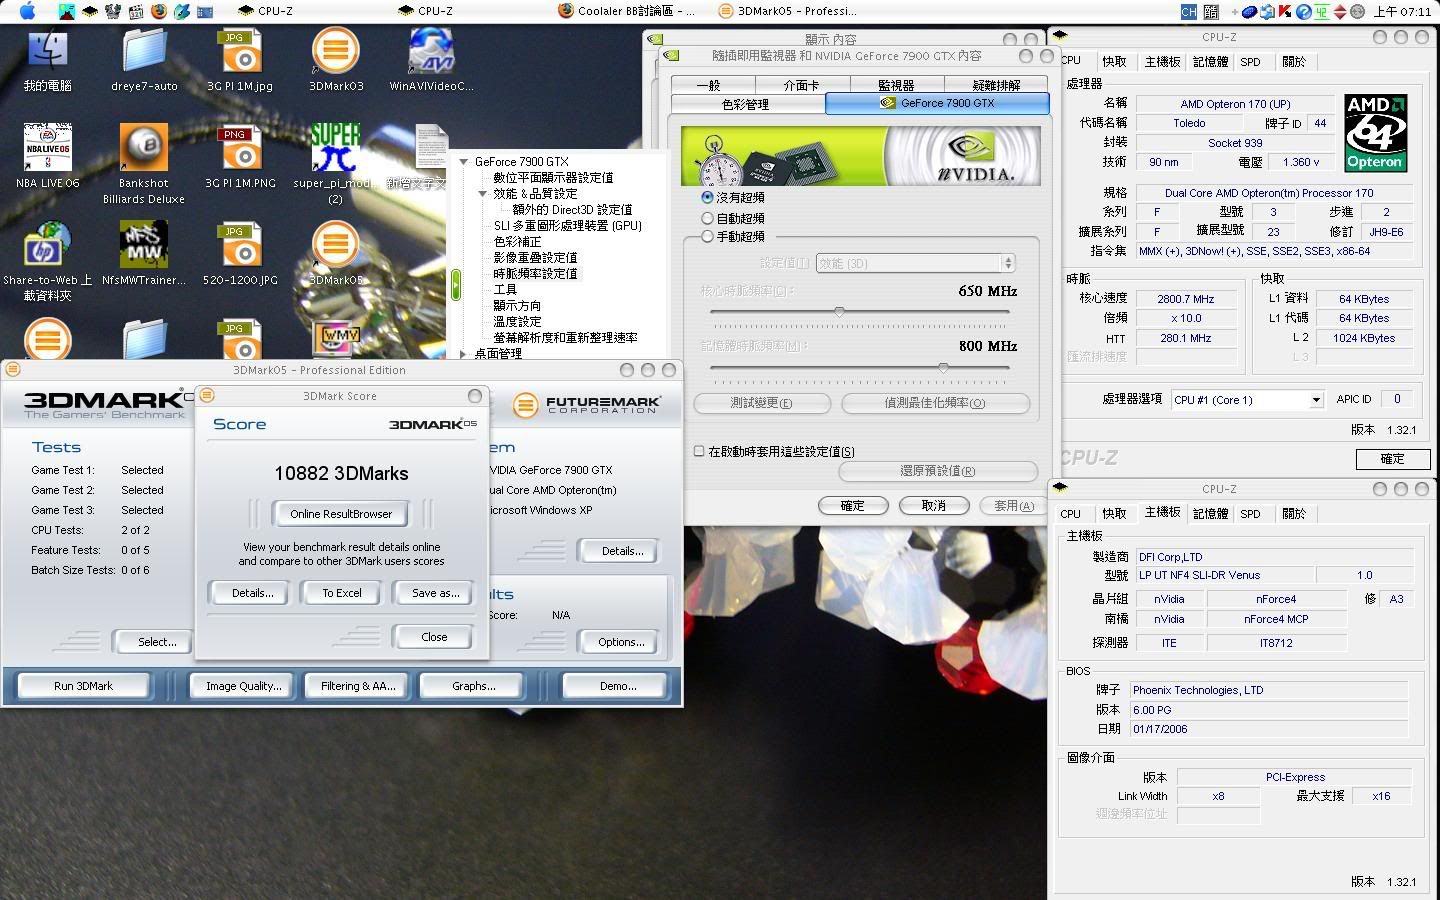Image resolution: width=1440 pixels, height=900 pixels.
Task: Adjust the memory clock 800 MHz slider
Action: 943,368
